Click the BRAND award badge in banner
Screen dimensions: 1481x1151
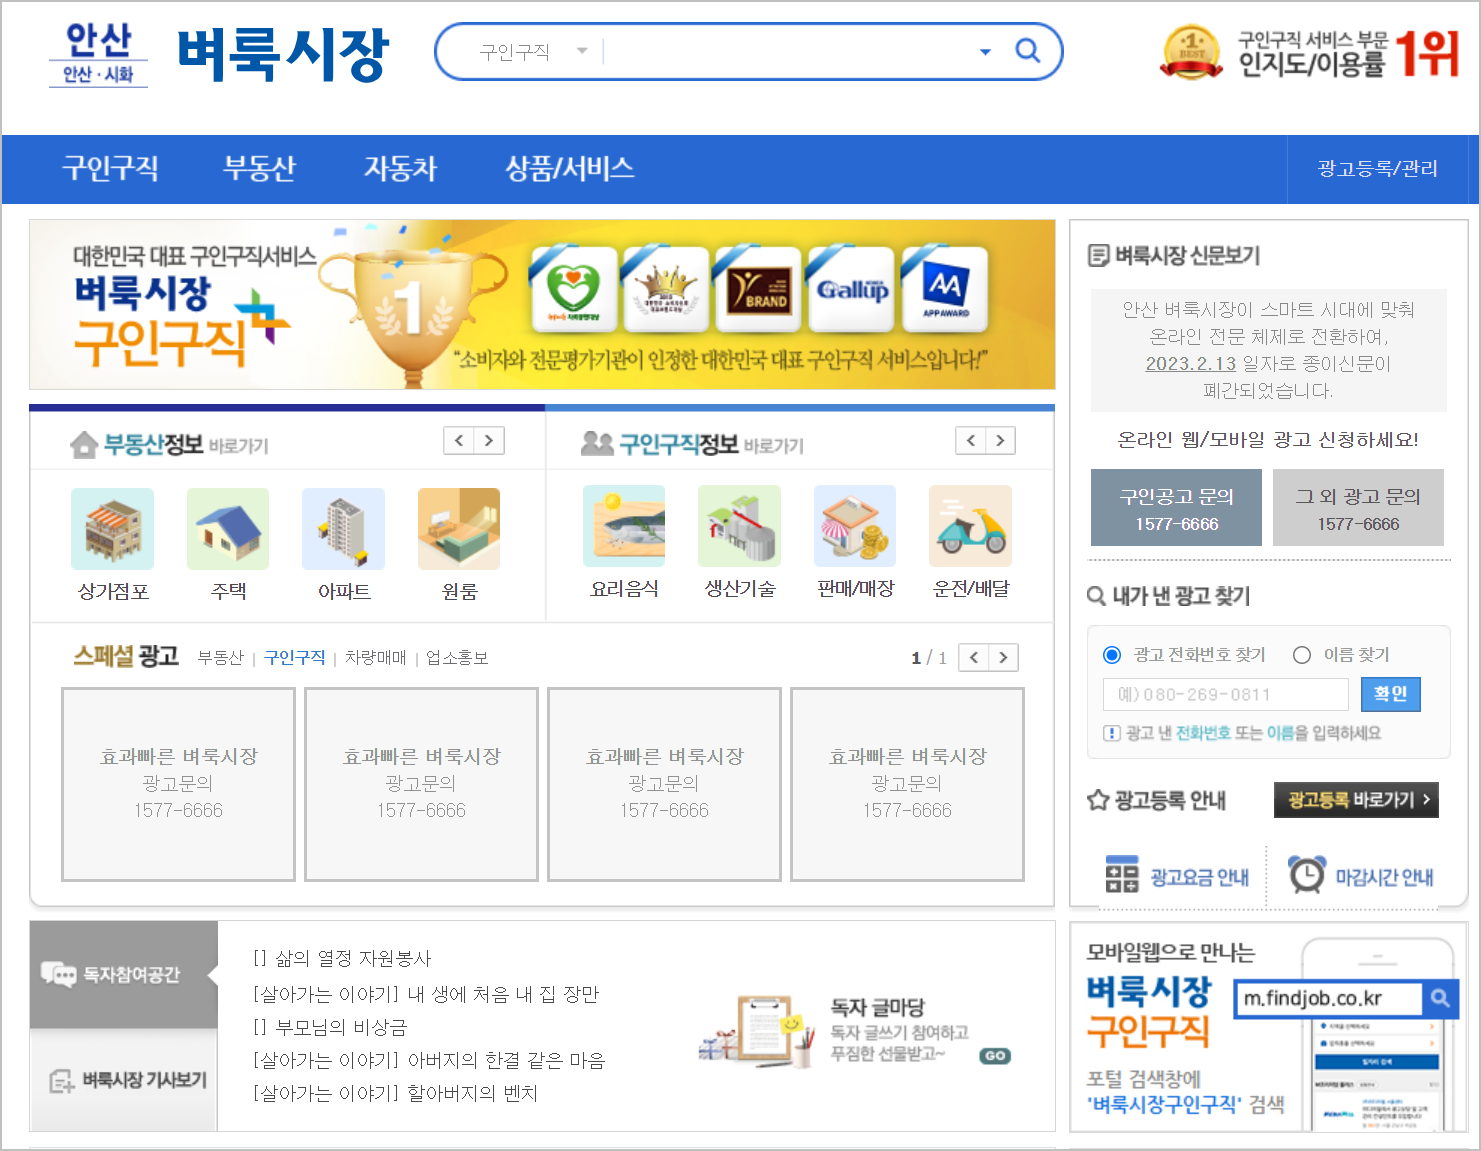click(759, 289)
